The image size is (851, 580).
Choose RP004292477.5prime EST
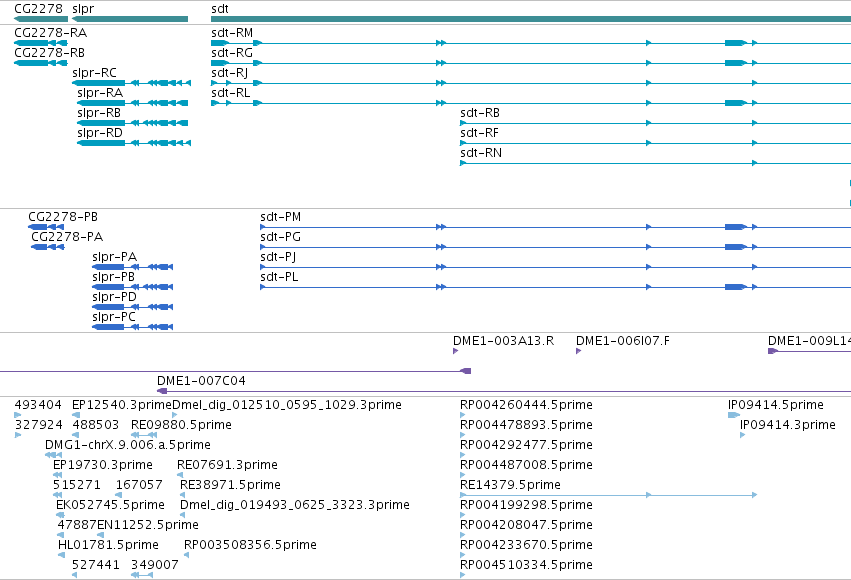[x=463, y=455]
